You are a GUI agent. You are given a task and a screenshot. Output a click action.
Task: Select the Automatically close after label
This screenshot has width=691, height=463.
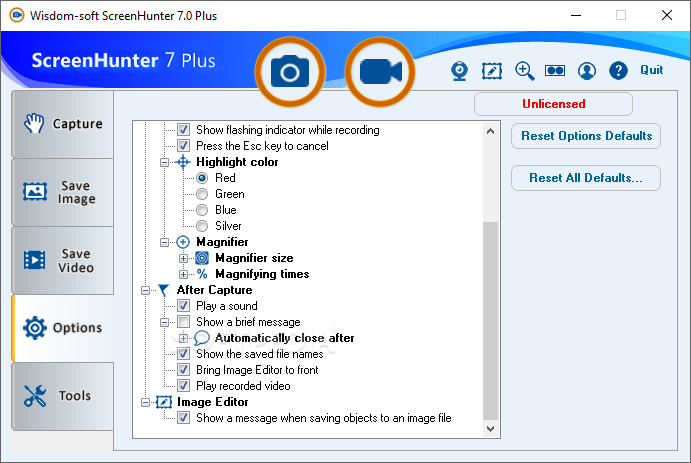click(x=285, y=338)
